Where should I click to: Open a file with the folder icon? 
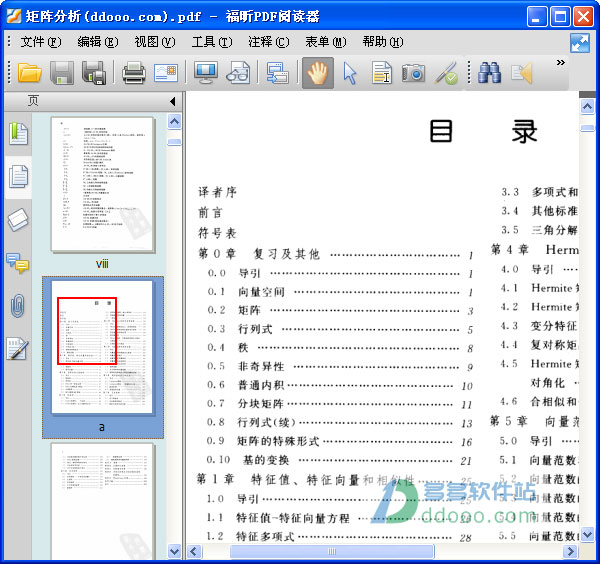coord(29,73)
